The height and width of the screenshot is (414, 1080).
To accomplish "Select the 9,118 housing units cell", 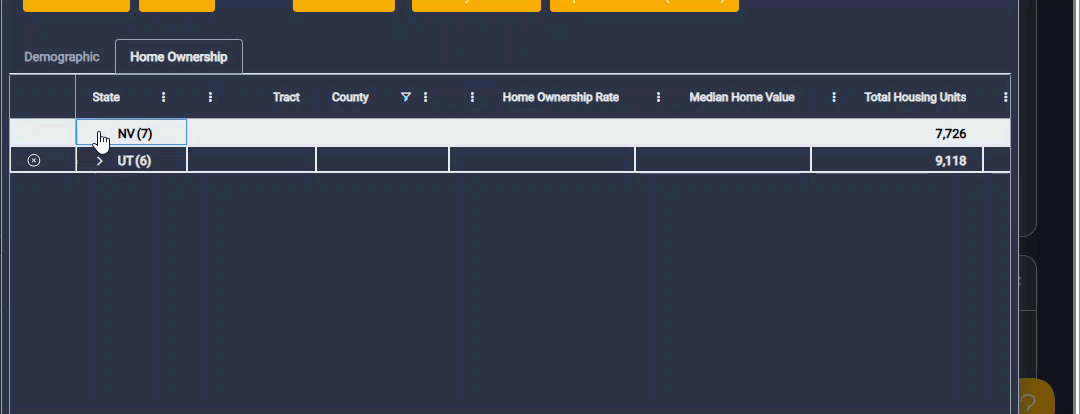I will (897, 161).
